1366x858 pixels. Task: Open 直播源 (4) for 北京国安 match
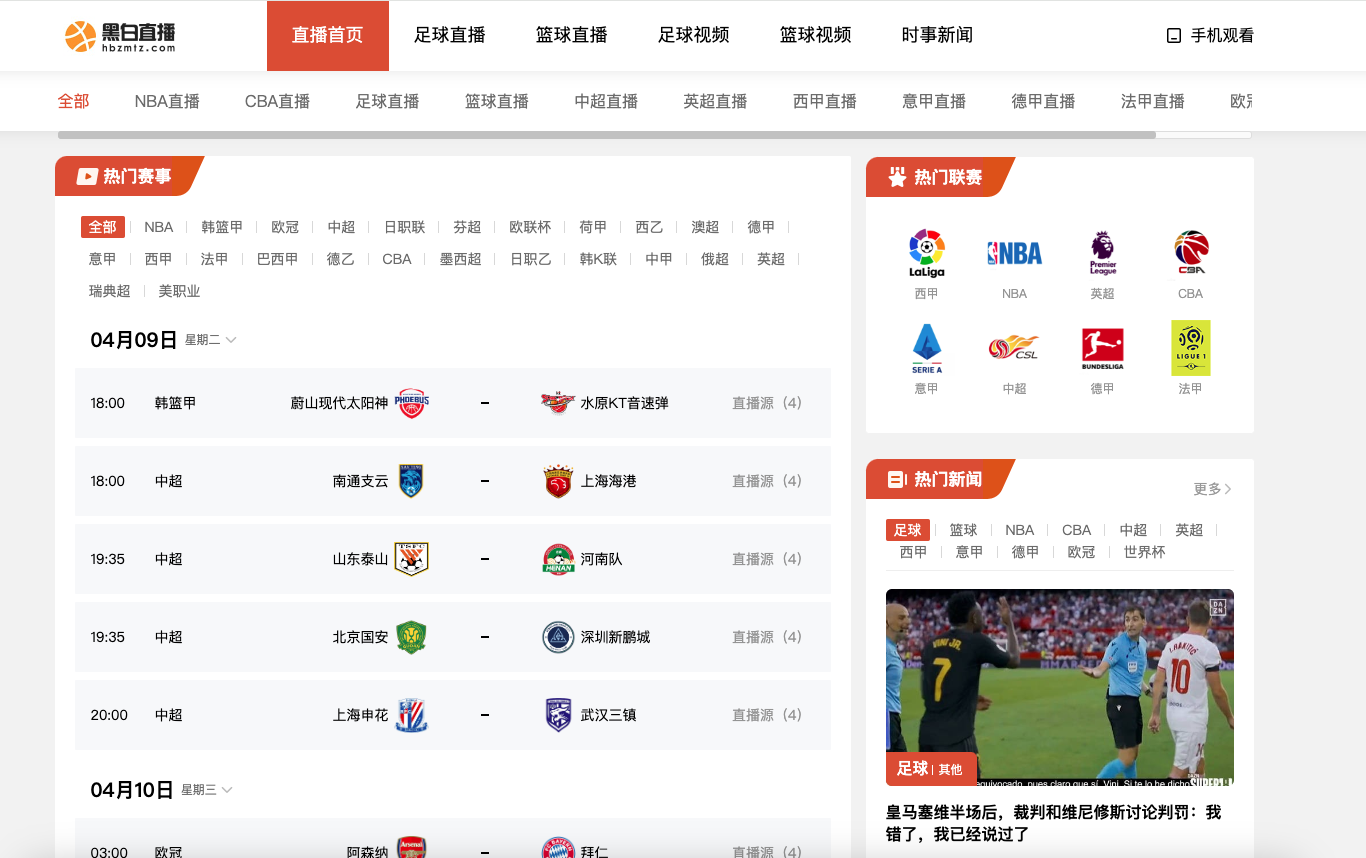pos(767,637)
